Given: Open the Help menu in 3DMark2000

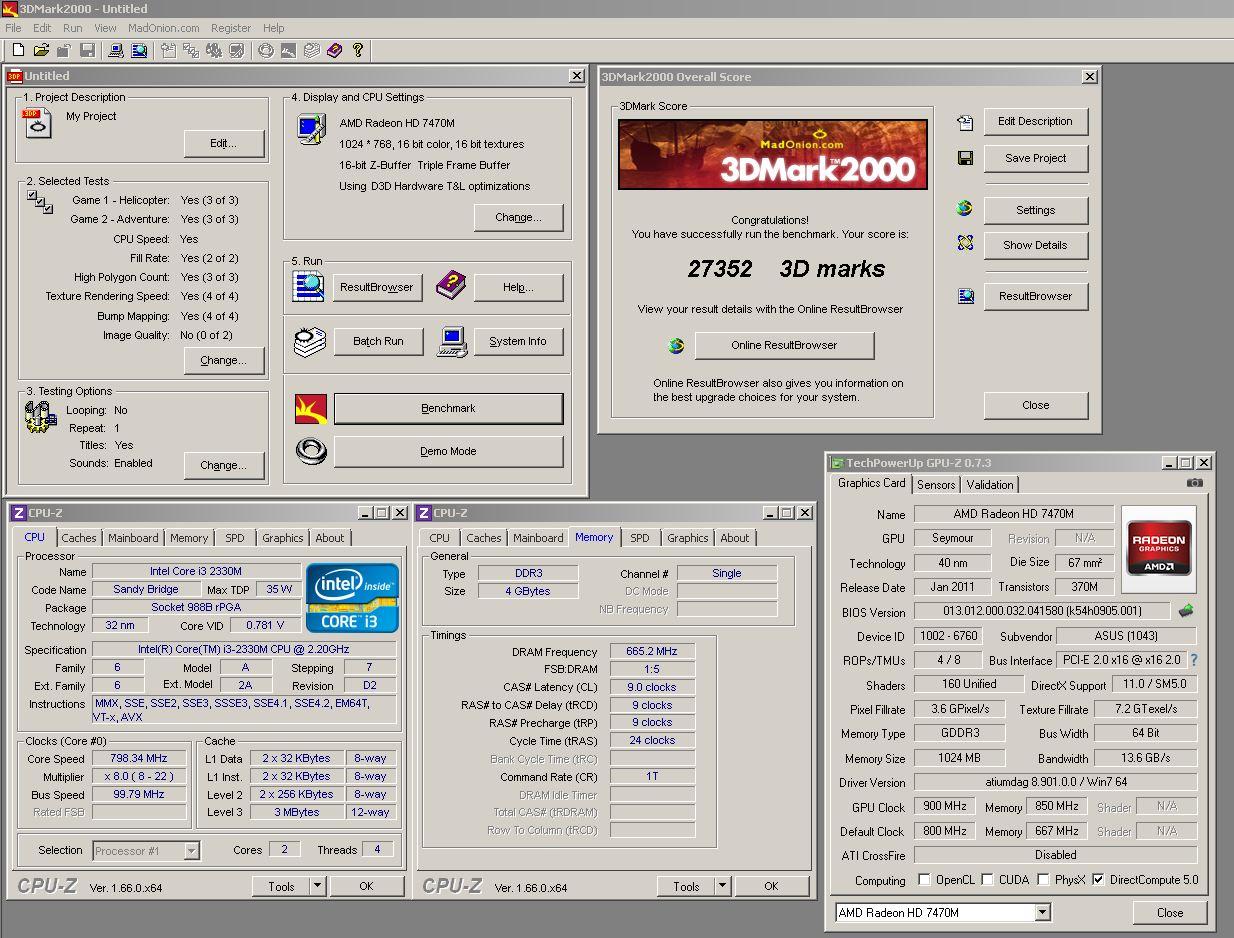Looking at the screenshot, I should (x=273, y=28).
